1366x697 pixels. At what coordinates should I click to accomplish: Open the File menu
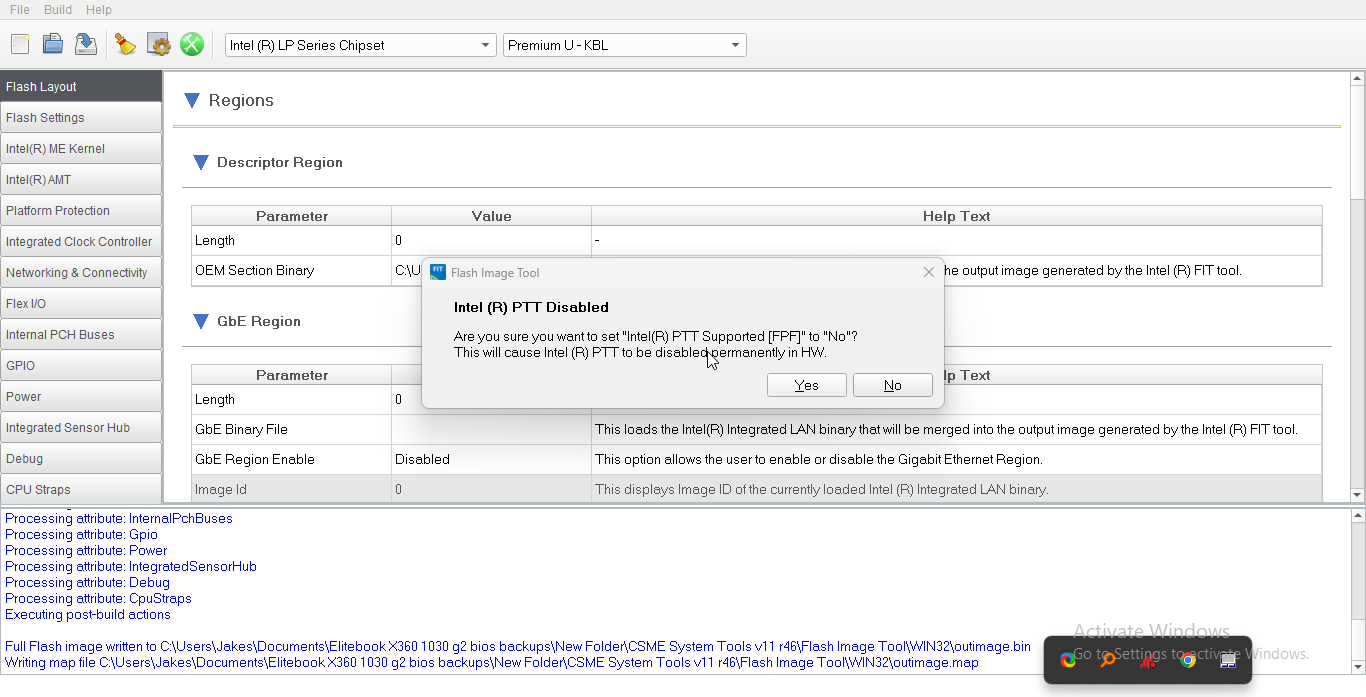[19, 9]
